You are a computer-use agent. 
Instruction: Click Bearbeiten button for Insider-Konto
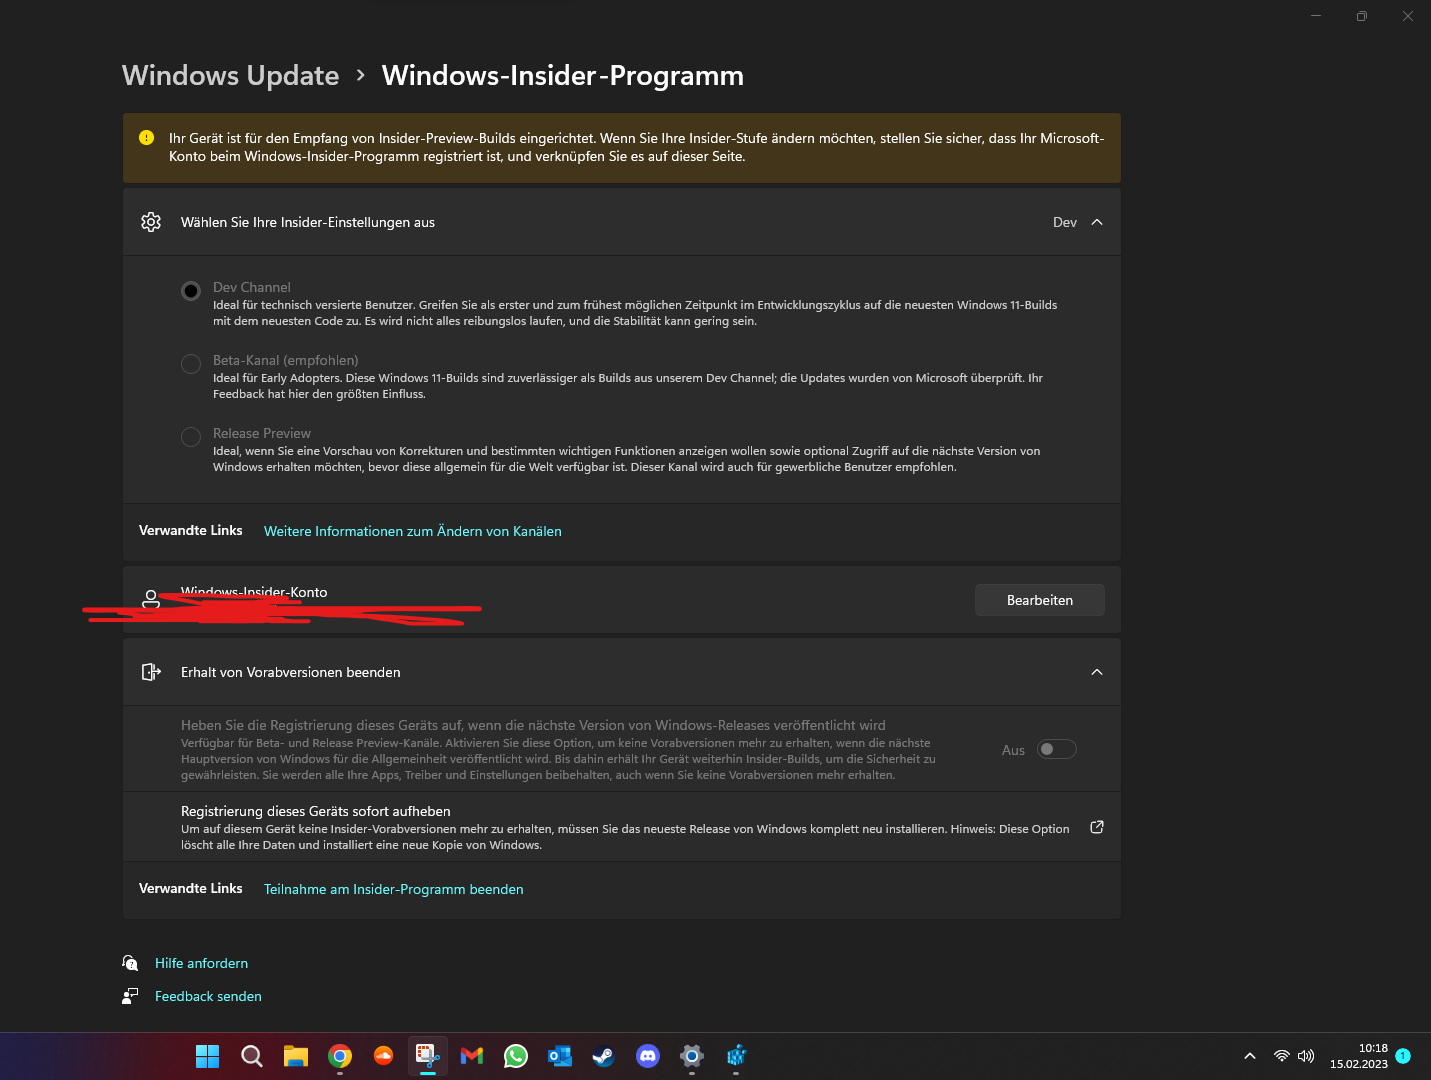[1040, 600]
